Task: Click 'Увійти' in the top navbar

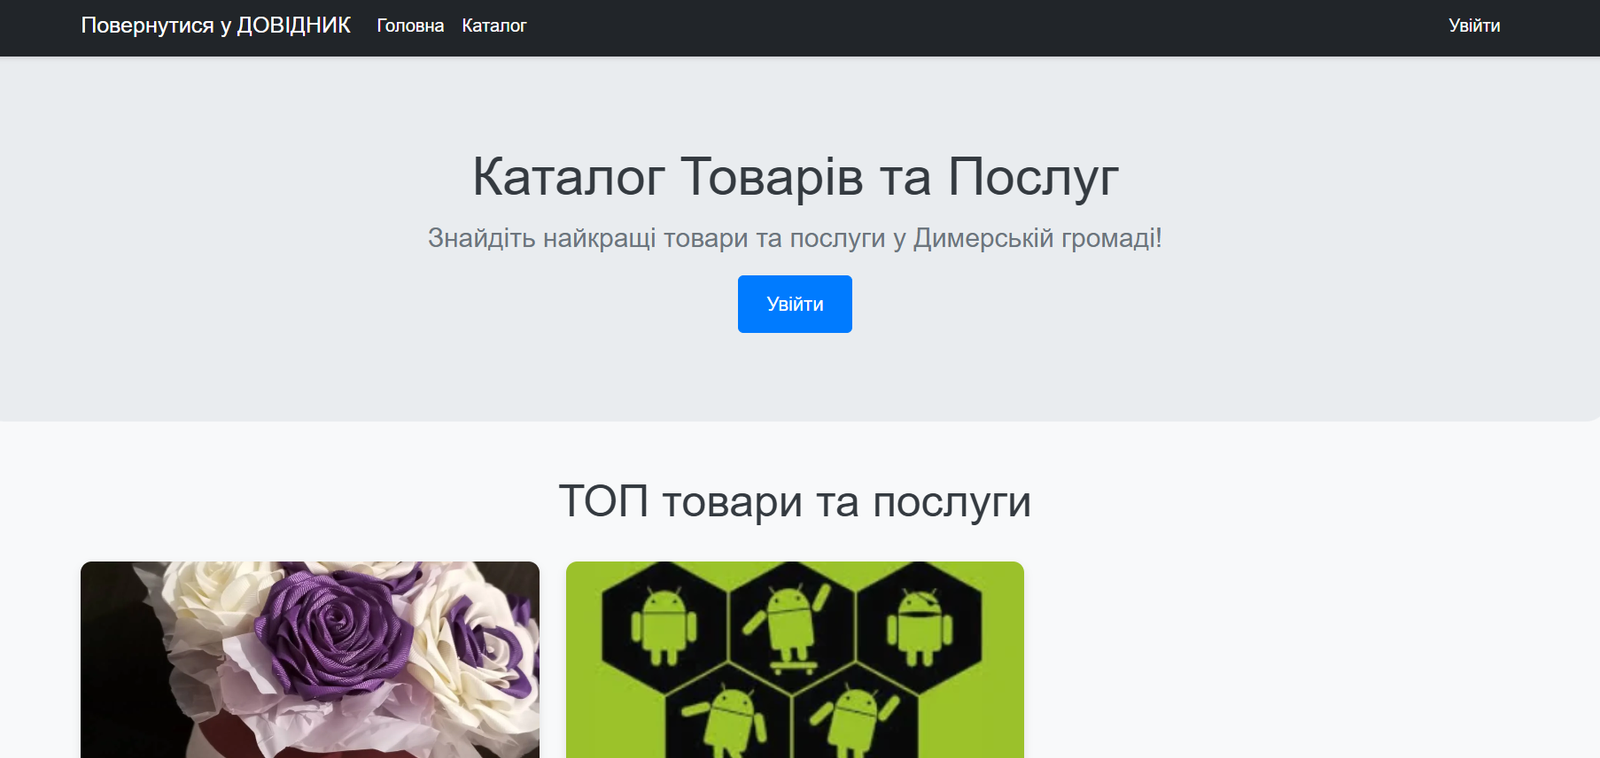Action: (1474, 26)
